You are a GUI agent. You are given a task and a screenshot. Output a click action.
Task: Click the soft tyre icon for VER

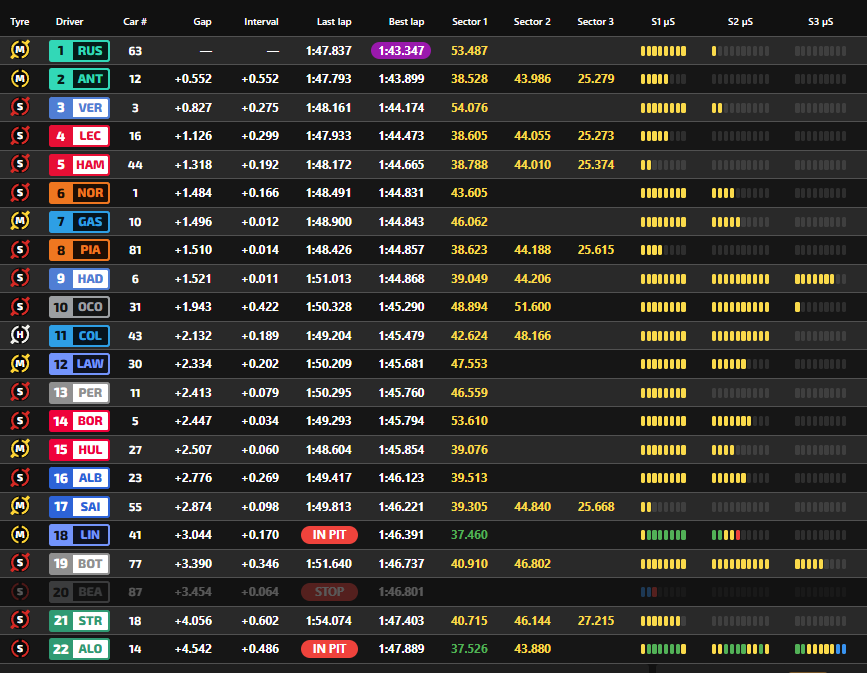pyautogui.click(x=20, y=107)
